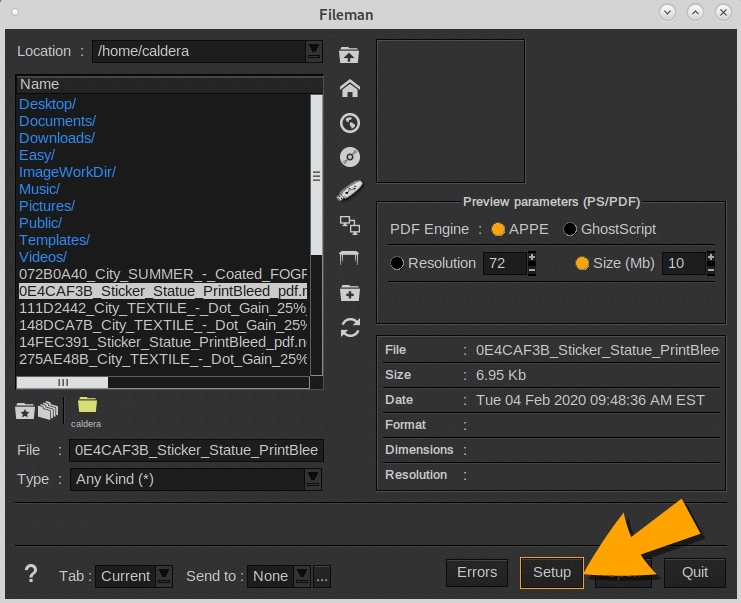
Task: Select the Resolution preview option
Action: 397,263
